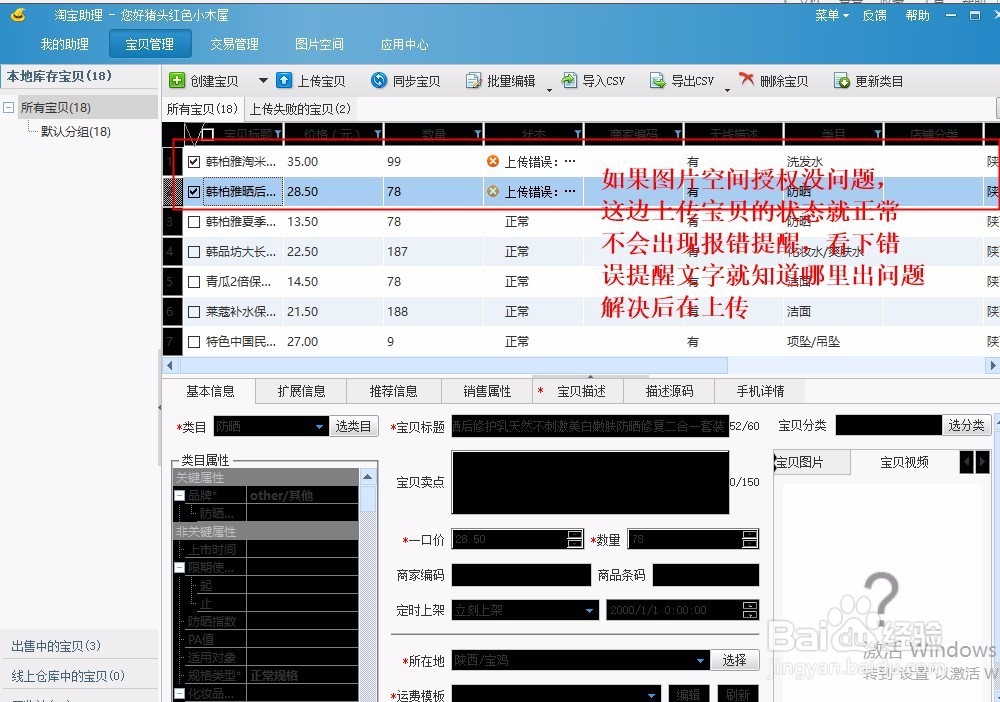Open the 手机详情 detail tab
This screenshot has height=702, width=1000.
coord(760,391)
